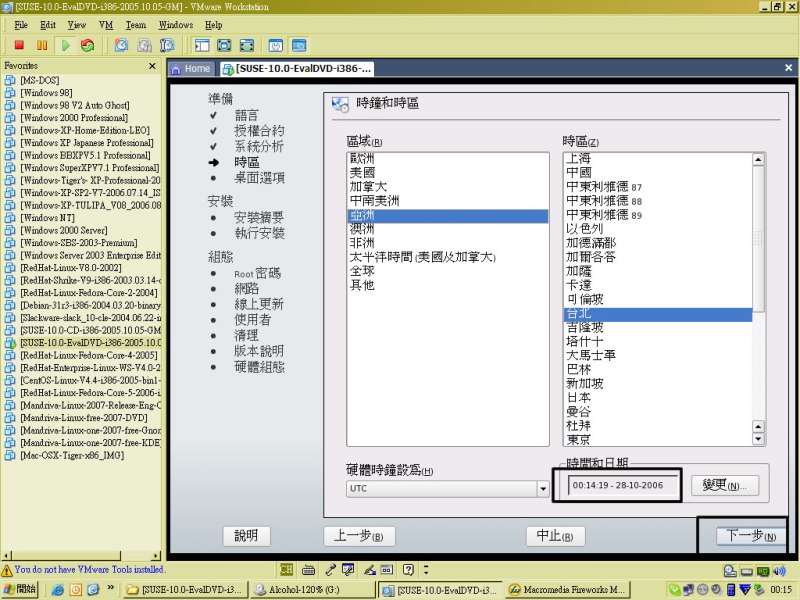
Task: Open the Edit menu
Action: pos(48,25)
